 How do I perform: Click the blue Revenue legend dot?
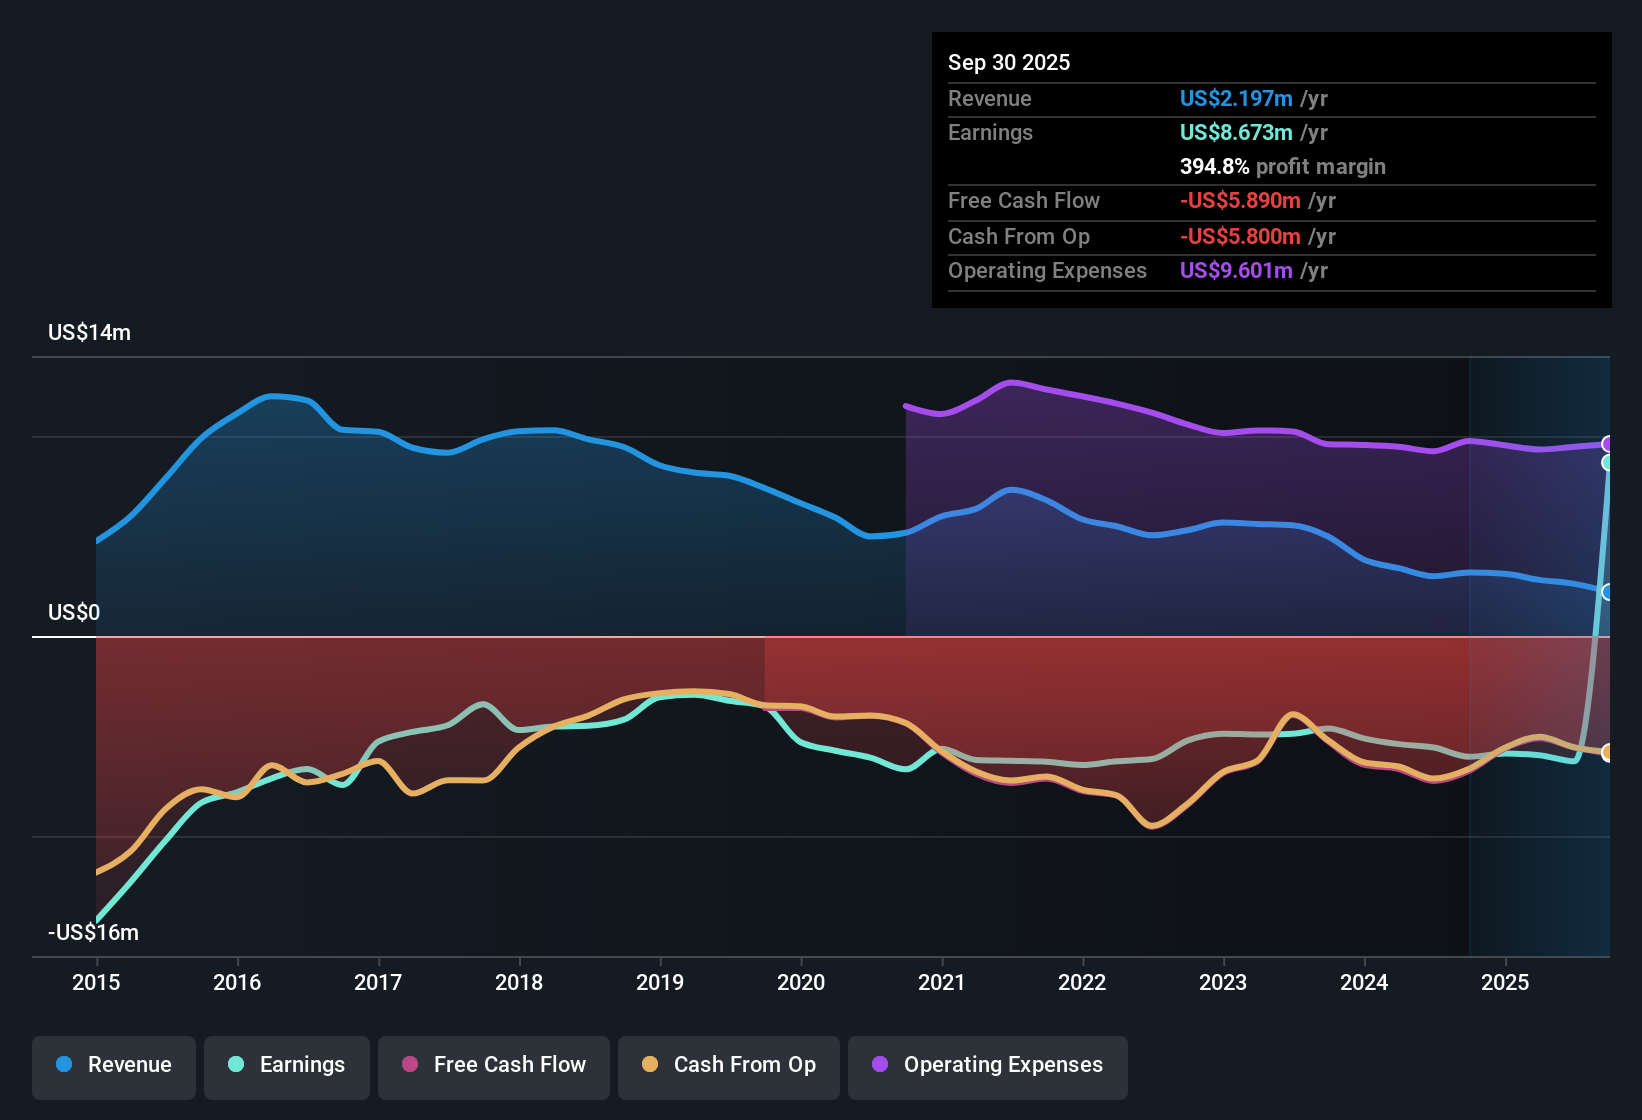64,1065
